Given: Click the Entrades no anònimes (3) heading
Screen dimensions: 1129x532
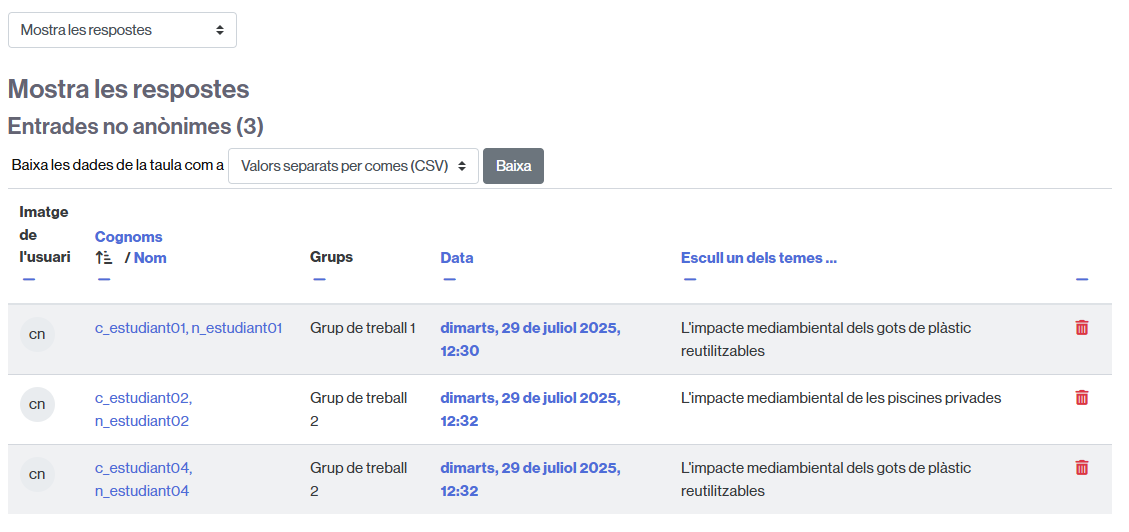Looking at the screenshot, I should pos(136,127).
